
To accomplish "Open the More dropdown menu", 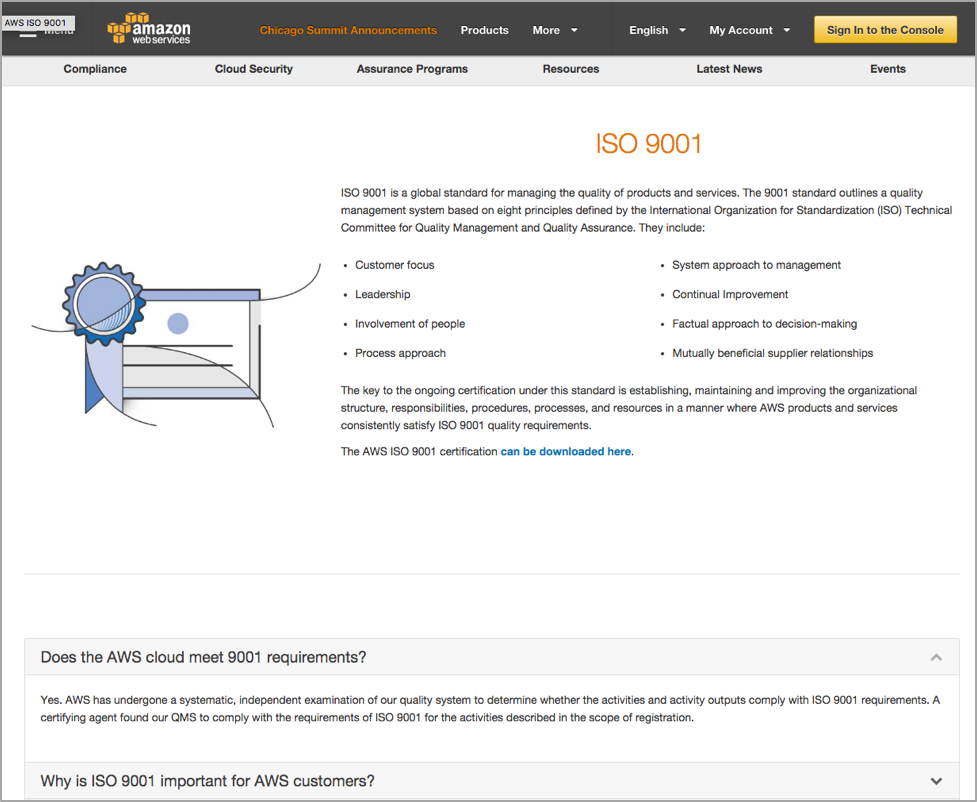I will (555, 30).
